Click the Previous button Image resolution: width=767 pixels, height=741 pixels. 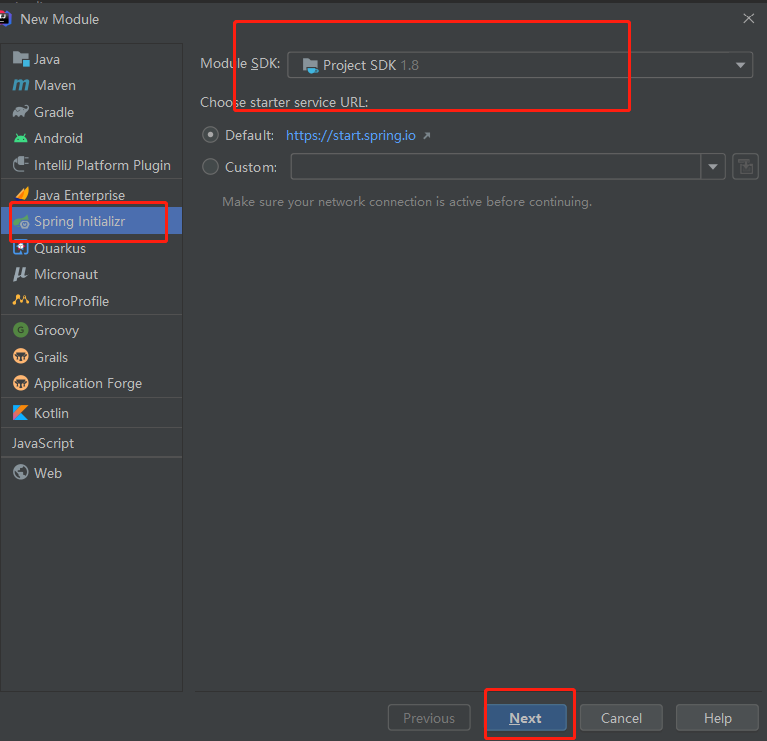[x=429, y=718]
